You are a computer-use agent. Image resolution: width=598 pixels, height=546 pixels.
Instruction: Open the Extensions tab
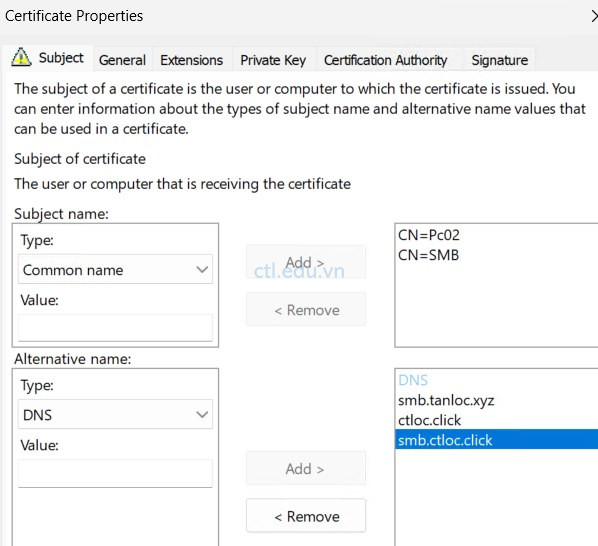(191, 60)
